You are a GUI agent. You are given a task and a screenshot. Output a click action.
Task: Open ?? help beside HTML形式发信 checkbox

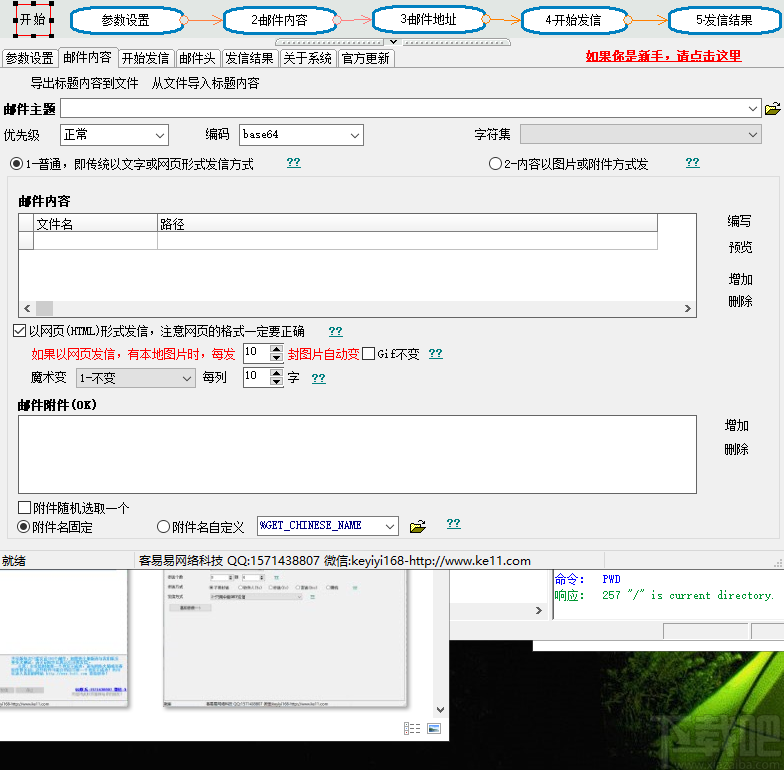click(x=336, y=331)
